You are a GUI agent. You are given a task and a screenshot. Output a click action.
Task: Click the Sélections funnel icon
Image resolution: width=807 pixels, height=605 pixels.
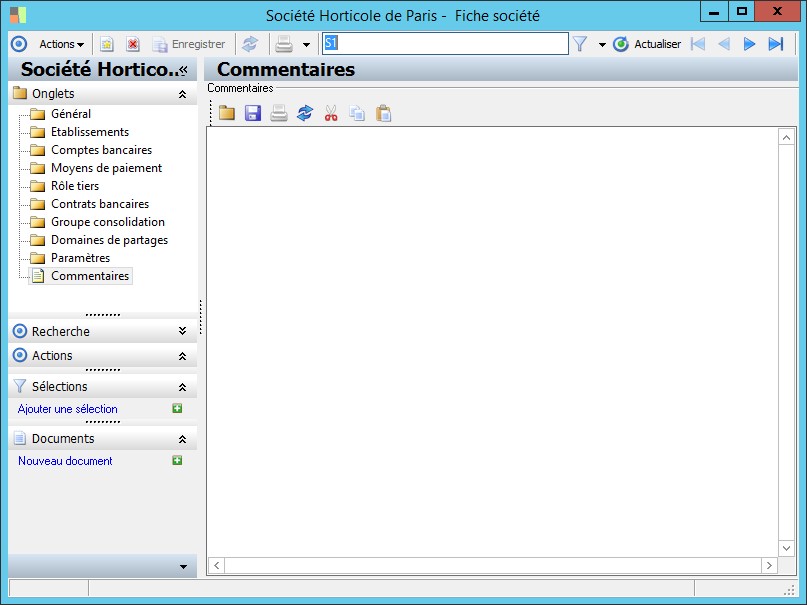pyautogui.click(x=20, y=386)
